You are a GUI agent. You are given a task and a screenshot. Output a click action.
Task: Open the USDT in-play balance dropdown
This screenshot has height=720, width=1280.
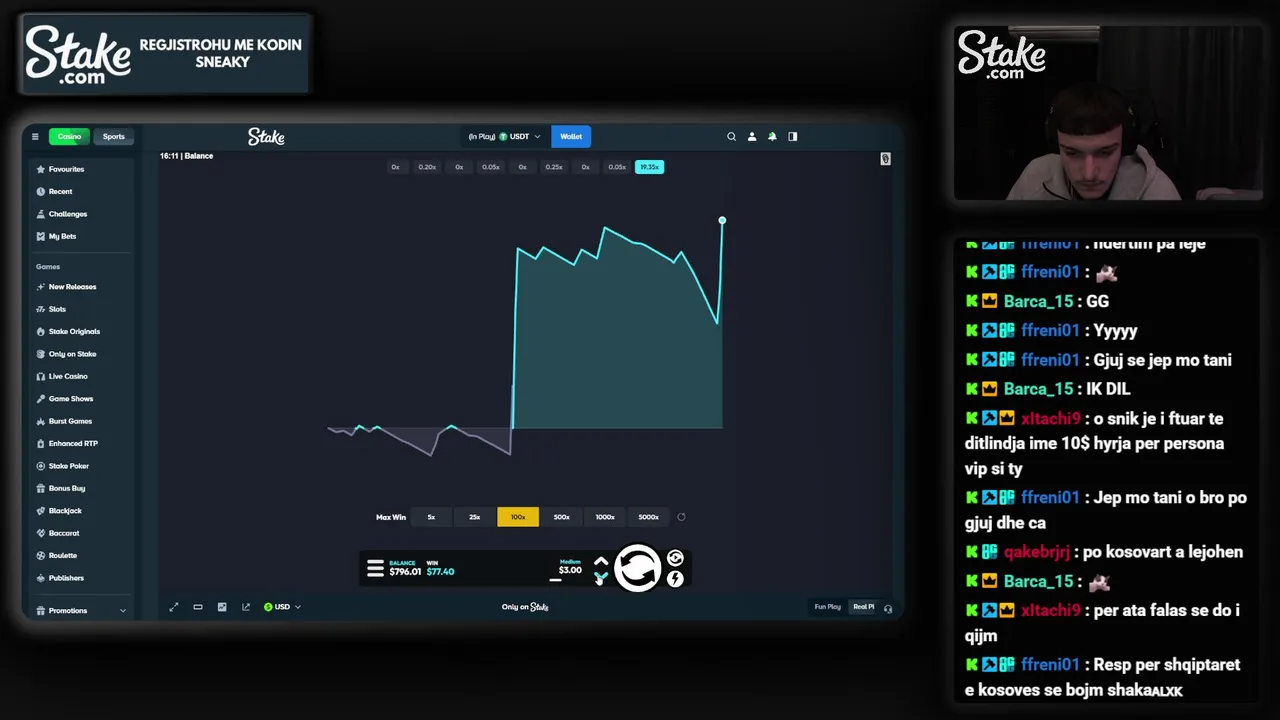[504, 137]
